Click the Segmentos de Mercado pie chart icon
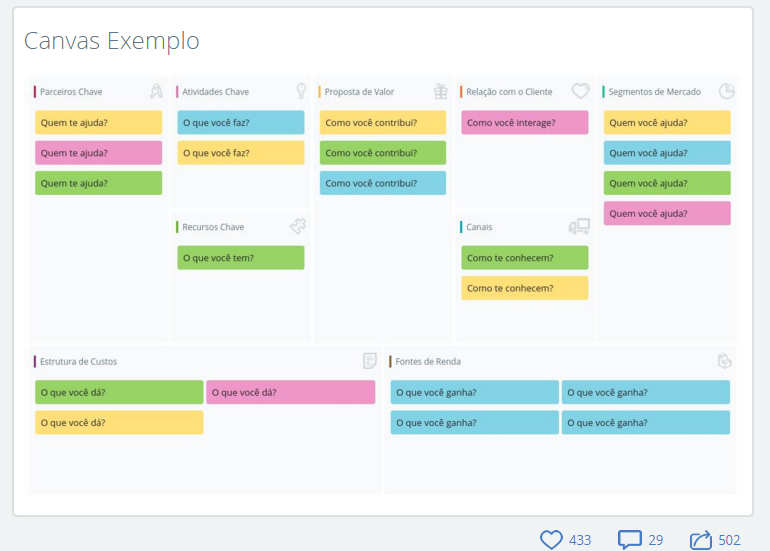This screenshot has height=551, width=770. (x=726, y=91)
